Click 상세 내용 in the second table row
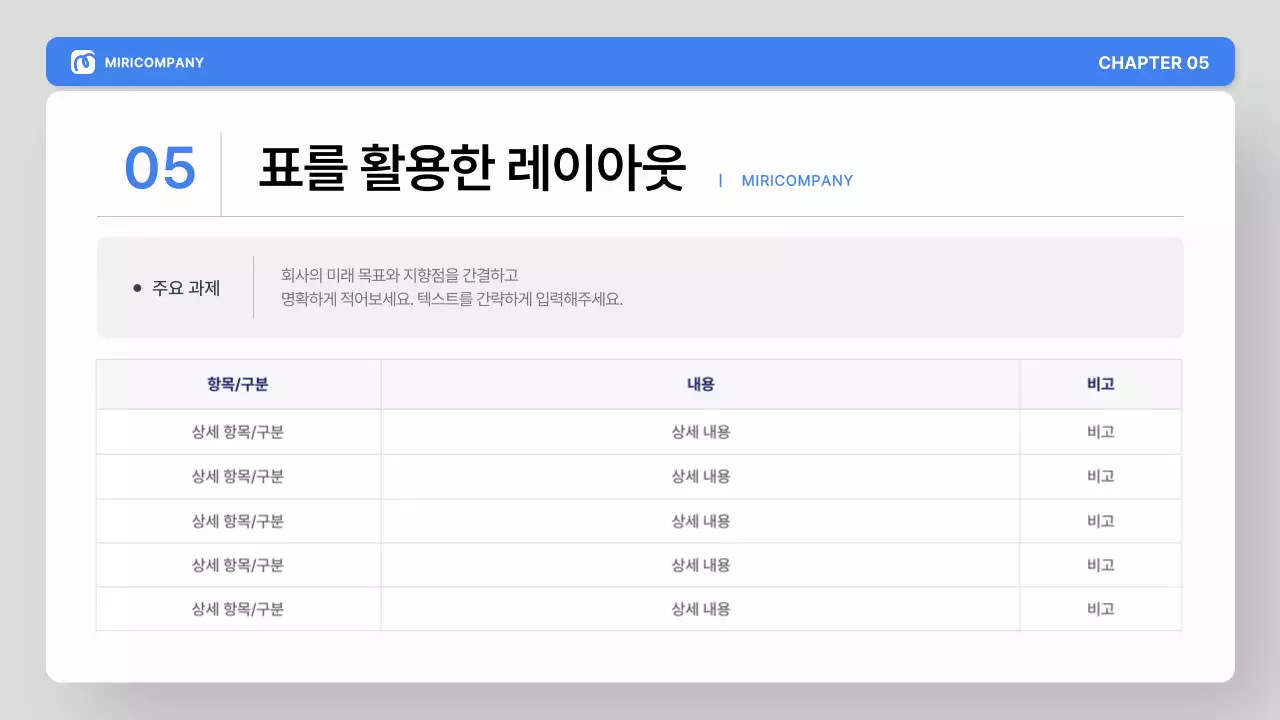Viewport: 1280px width, 720px height. [700, 476]
